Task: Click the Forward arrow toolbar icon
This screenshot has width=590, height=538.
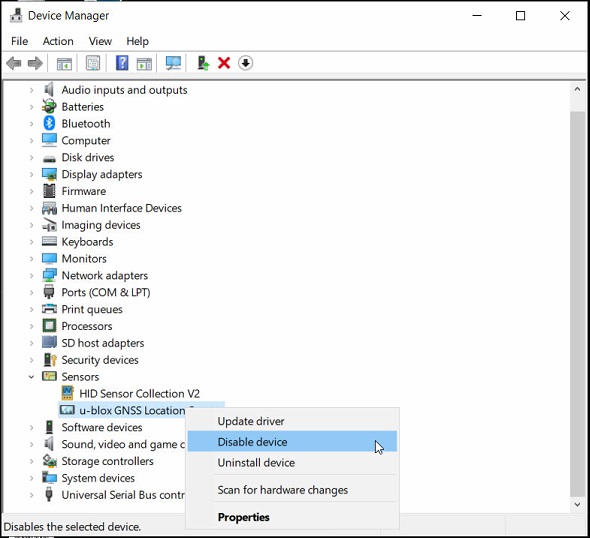Action: [35, 63]
